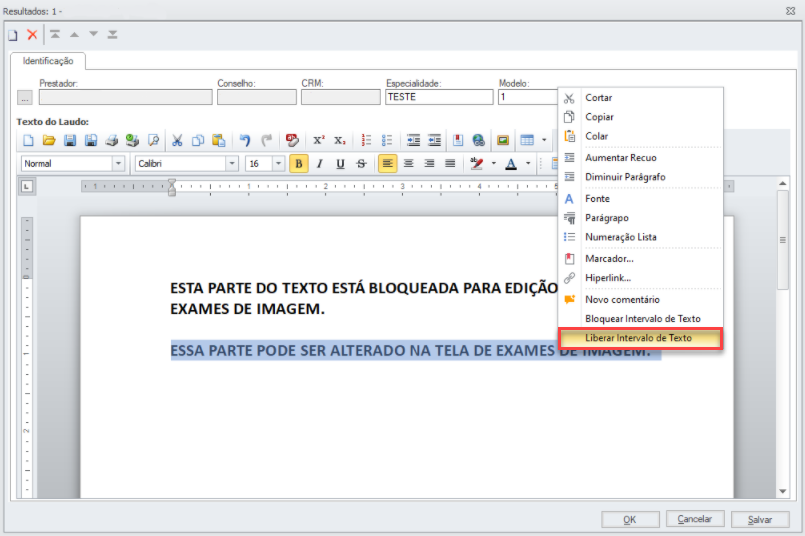The image size is (805, 536).
Task: Click the Redo arrow icon
Action: point(266,140)
